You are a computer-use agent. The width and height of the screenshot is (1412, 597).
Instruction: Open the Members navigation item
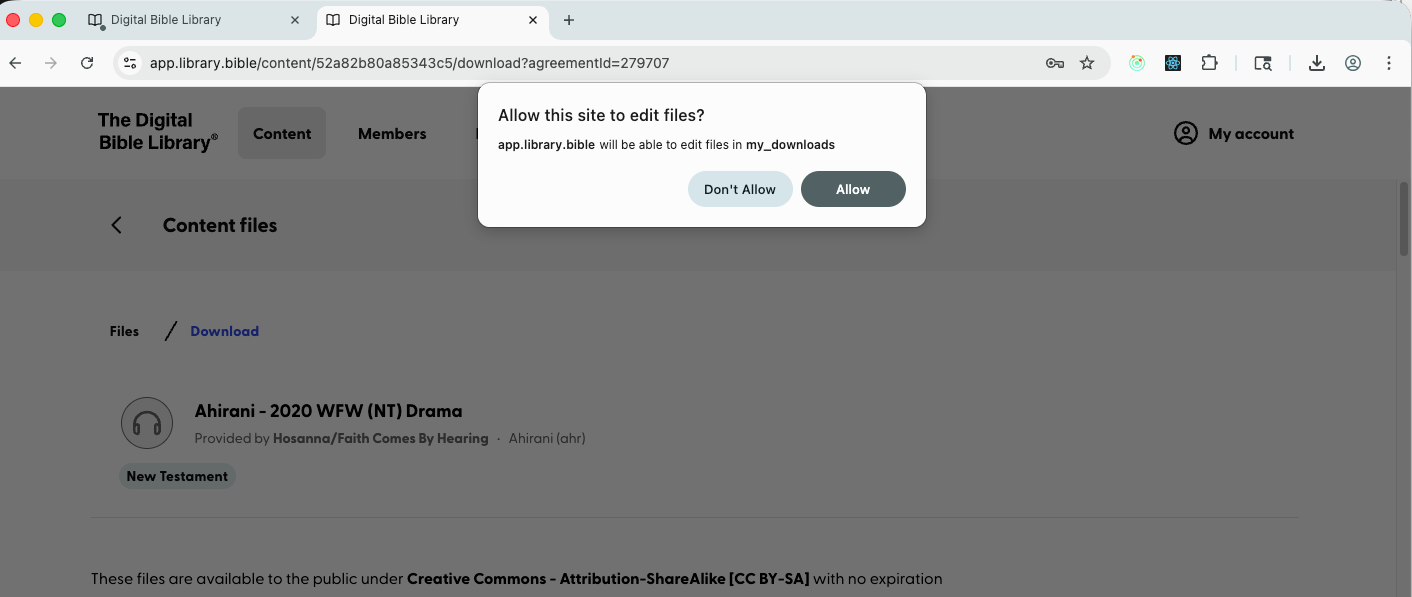pos(392,133)
